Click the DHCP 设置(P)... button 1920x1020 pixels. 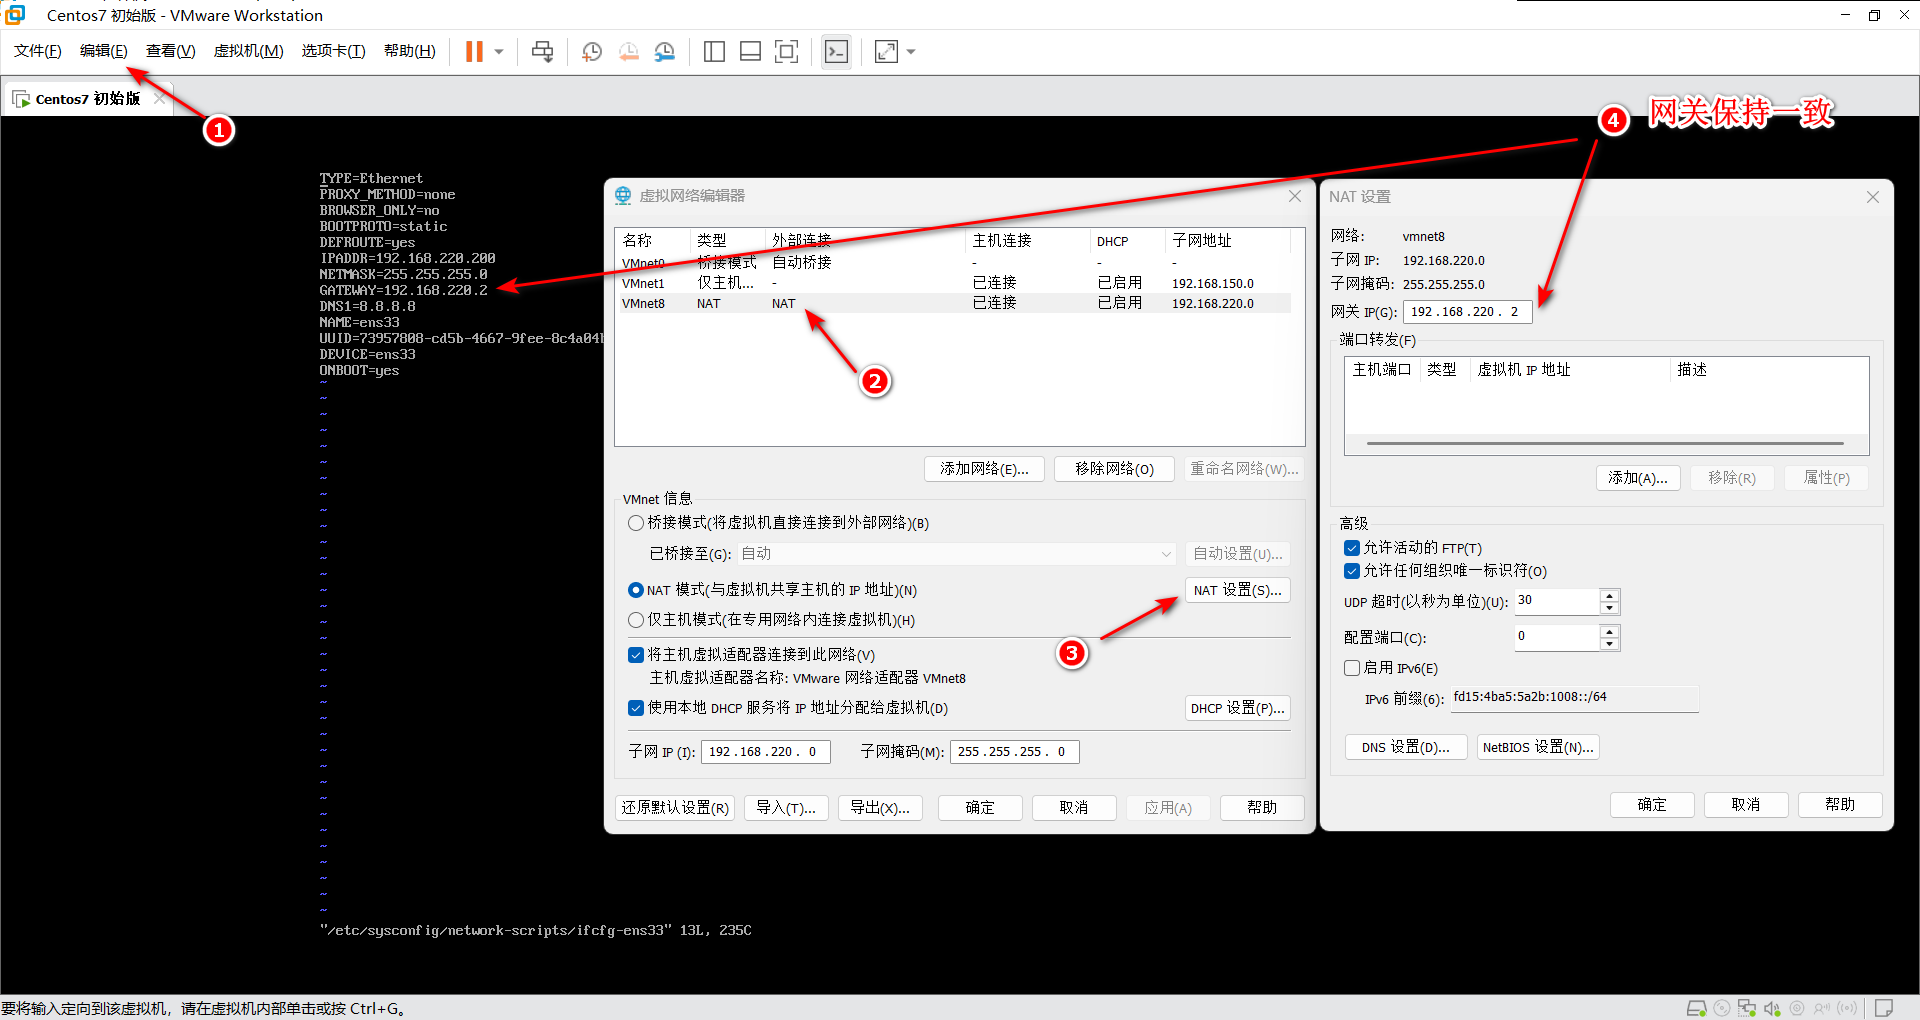coord(1237,708)
